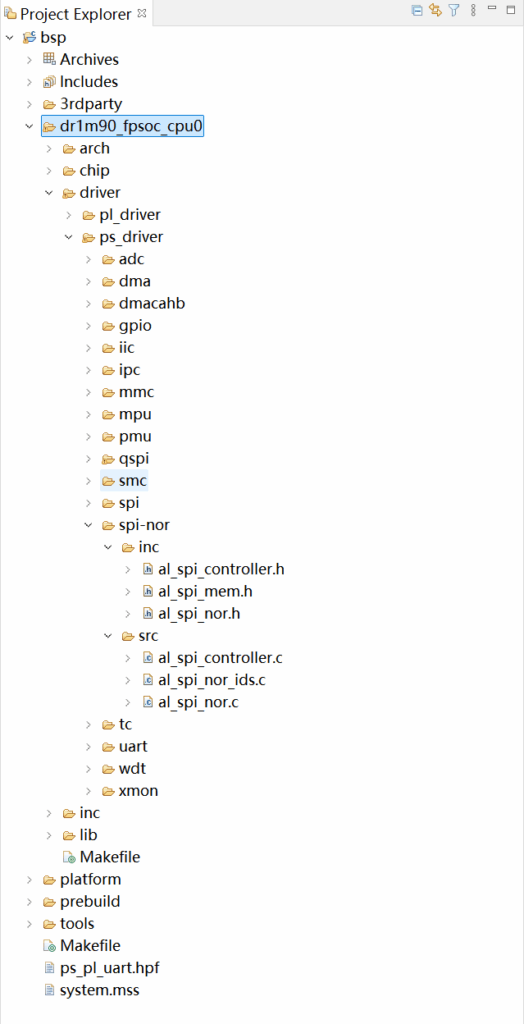The width and height of the screenshot is (524, 1024).
Task: Collapse the spi-nor folder
Action: coord(89,524)
